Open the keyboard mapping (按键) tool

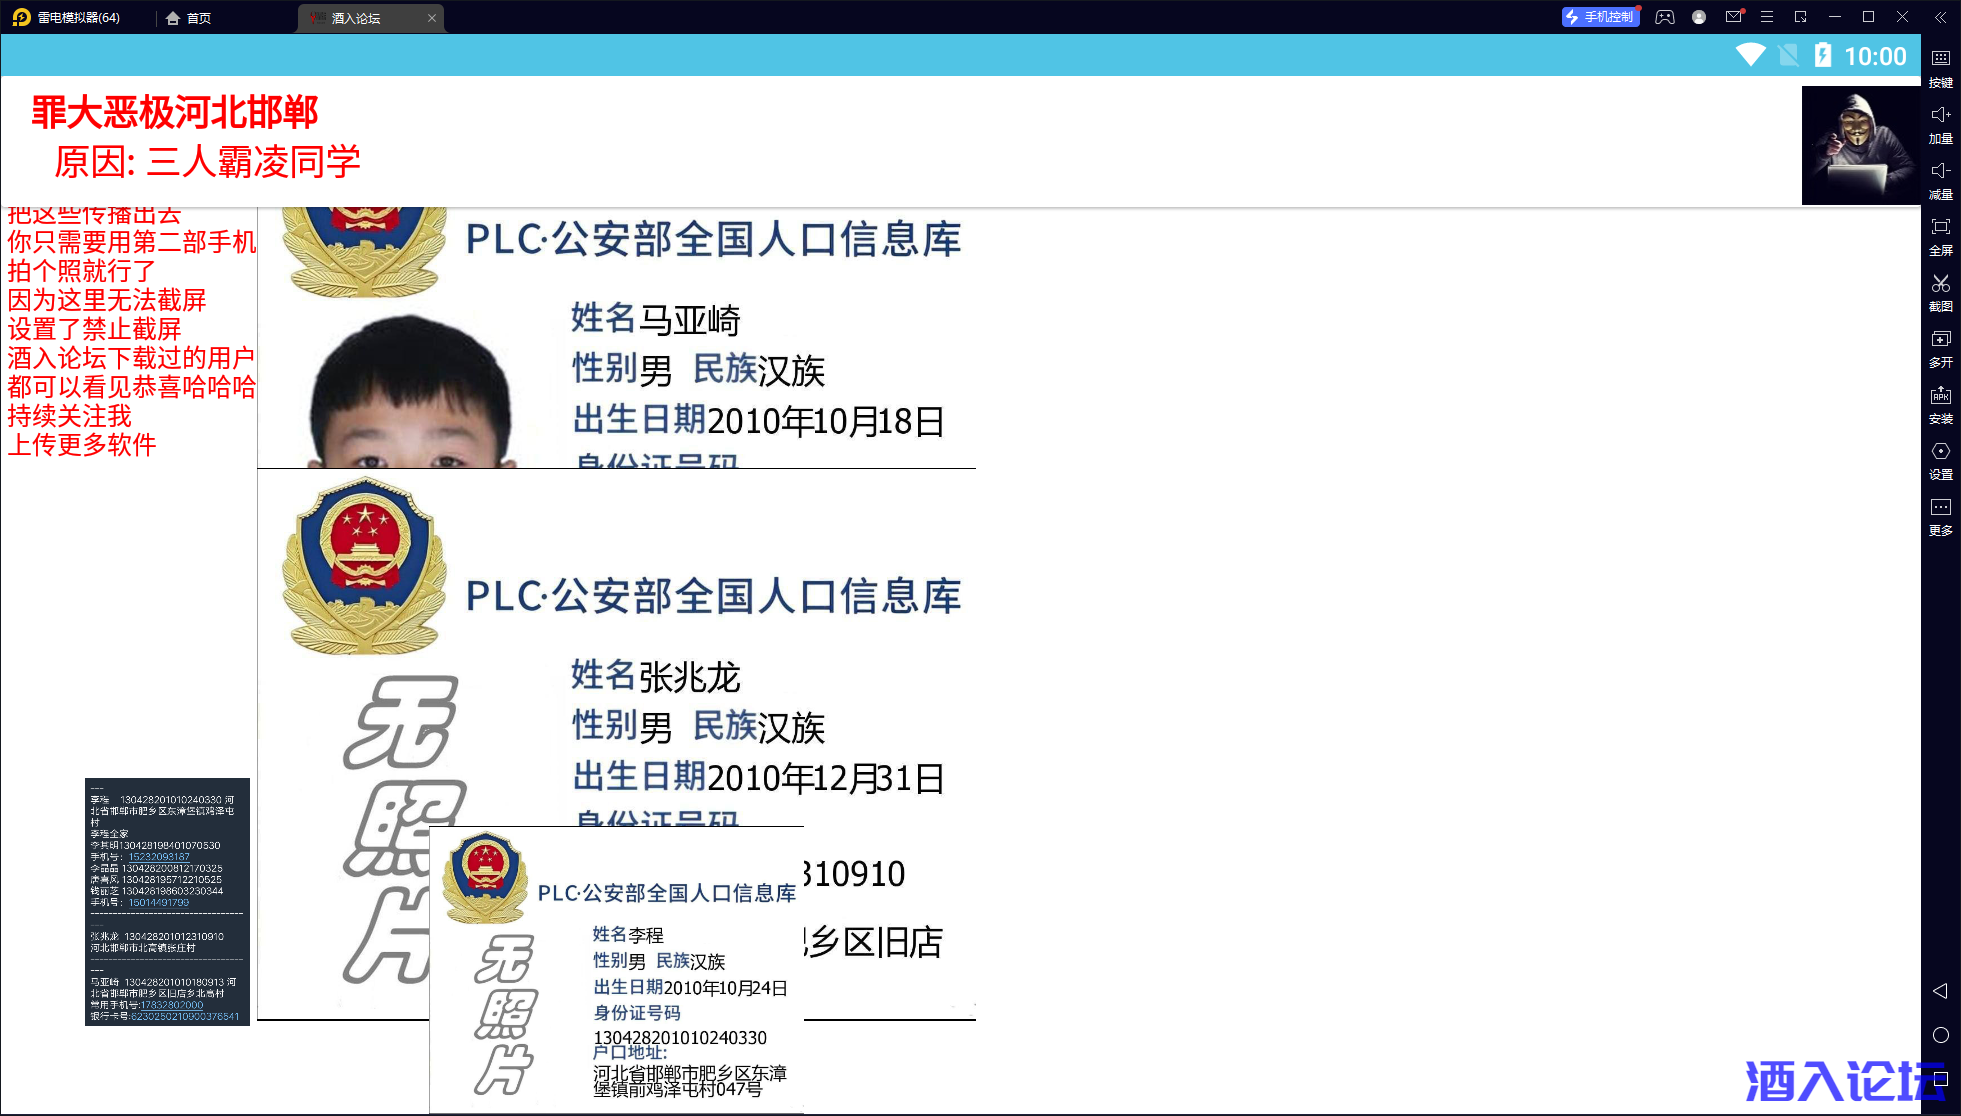tap(1940, 67)
